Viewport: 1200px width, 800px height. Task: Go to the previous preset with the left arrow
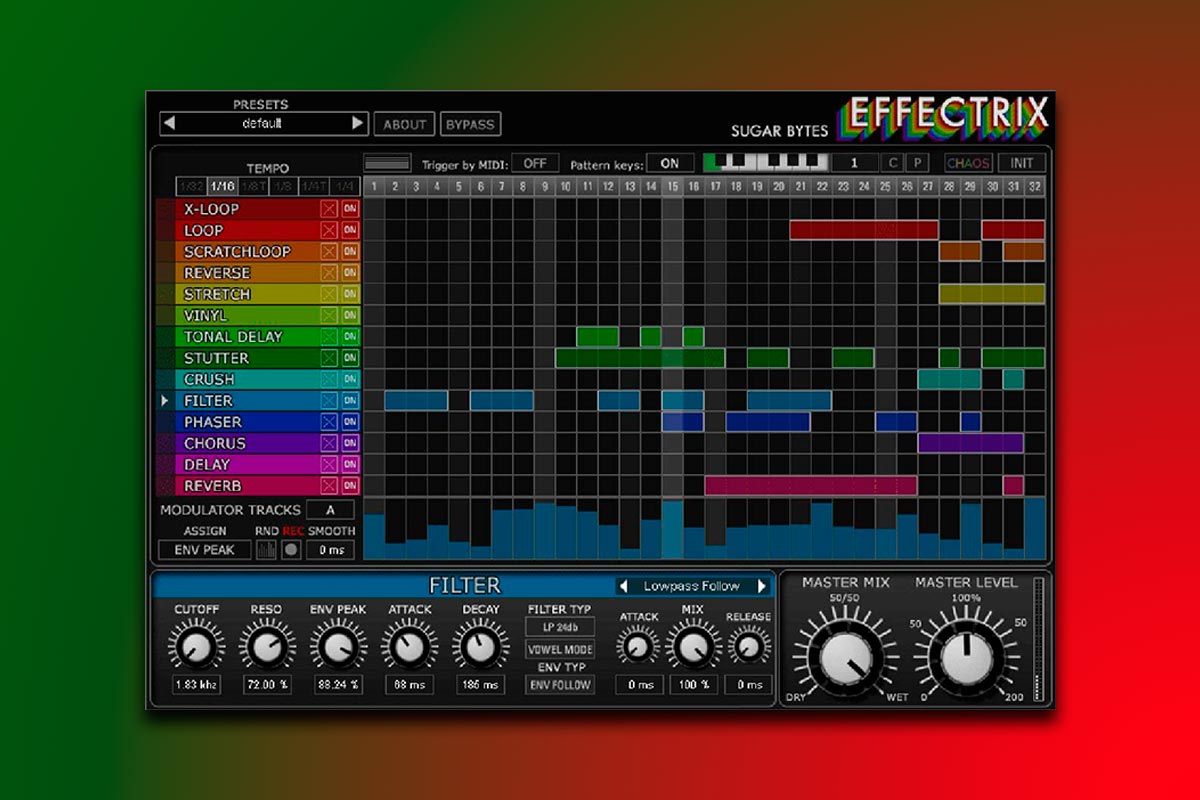tap(170, 124)
